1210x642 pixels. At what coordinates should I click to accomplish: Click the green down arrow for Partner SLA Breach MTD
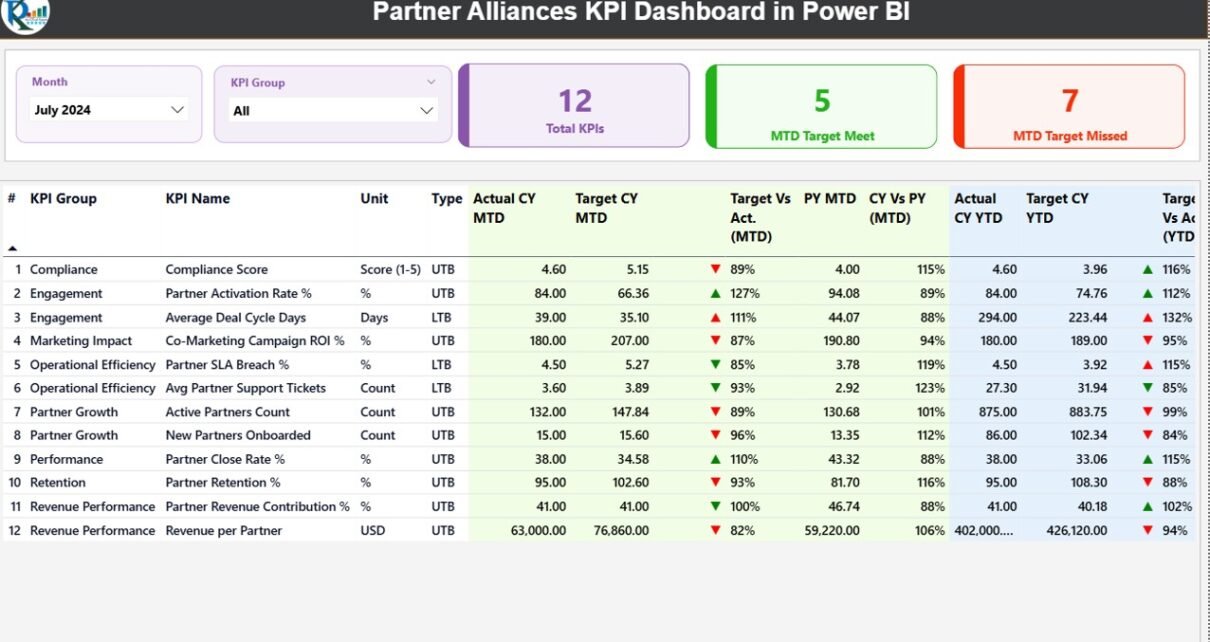click(715, 365)
